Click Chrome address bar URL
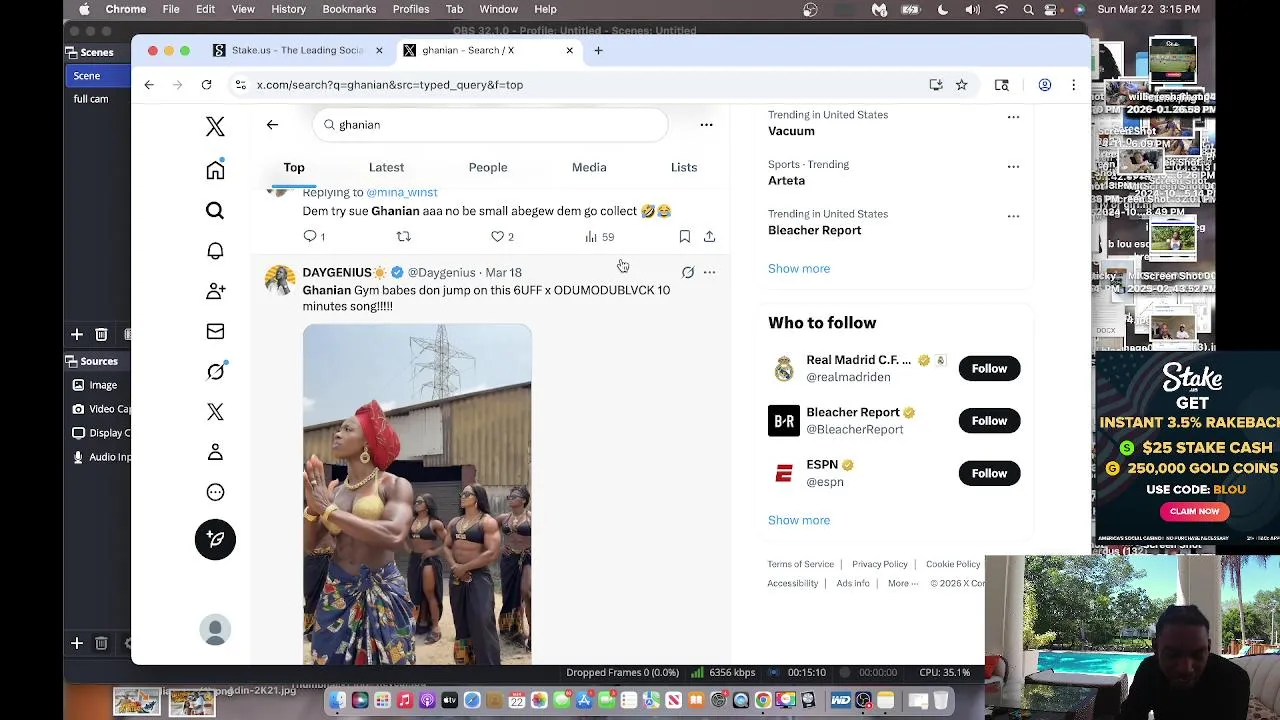Viewport: 1280px width, 720px height. 390,85
